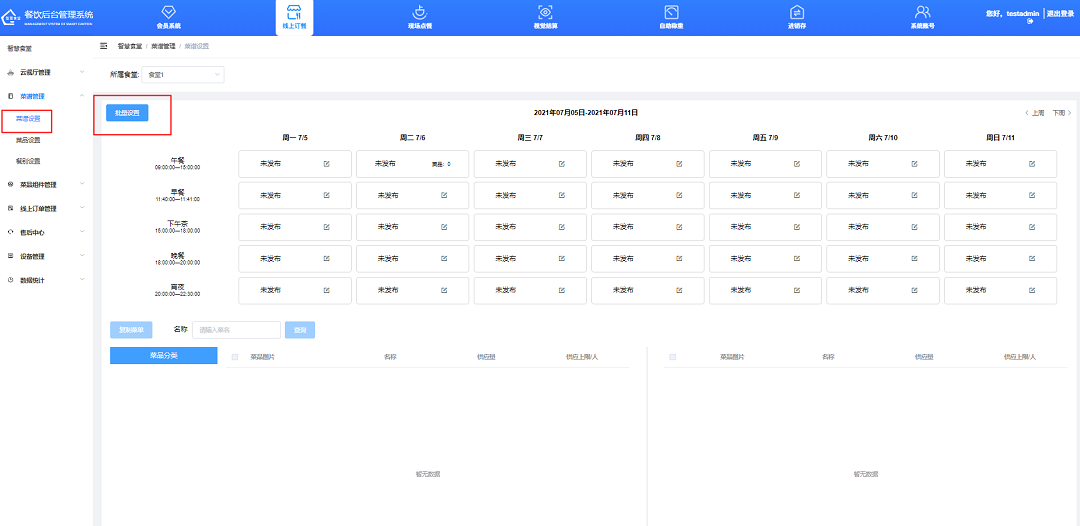Open the 进销存 inventory icon

coord(797,12)
